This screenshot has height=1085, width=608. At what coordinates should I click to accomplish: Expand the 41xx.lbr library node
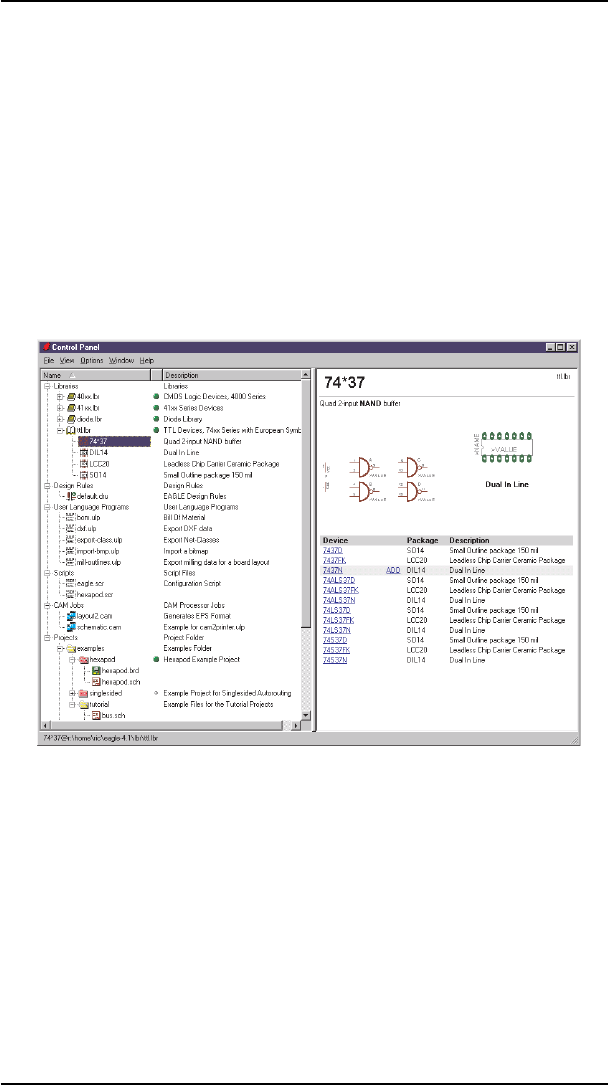[x=60, y=408]
